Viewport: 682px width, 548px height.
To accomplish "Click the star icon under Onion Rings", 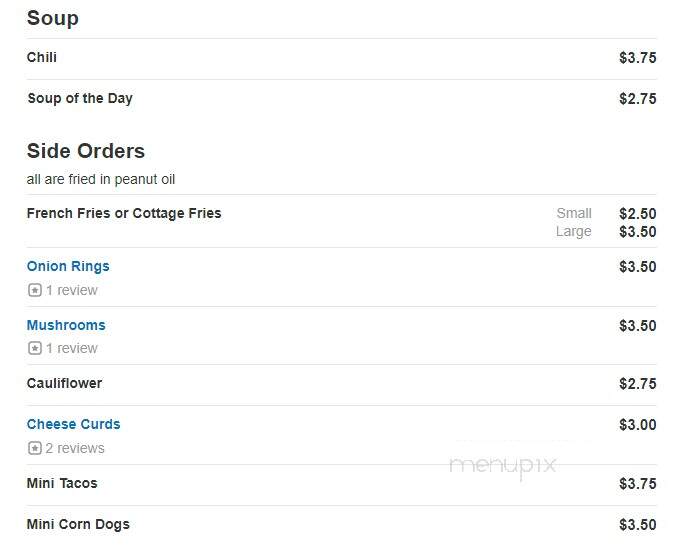I will click(35, 290).
